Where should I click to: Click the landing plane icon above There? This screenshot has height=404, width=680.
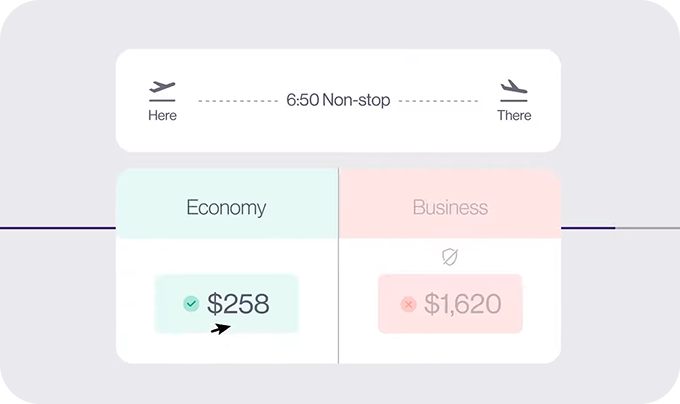pyautogui.click(x=514, y=90)
